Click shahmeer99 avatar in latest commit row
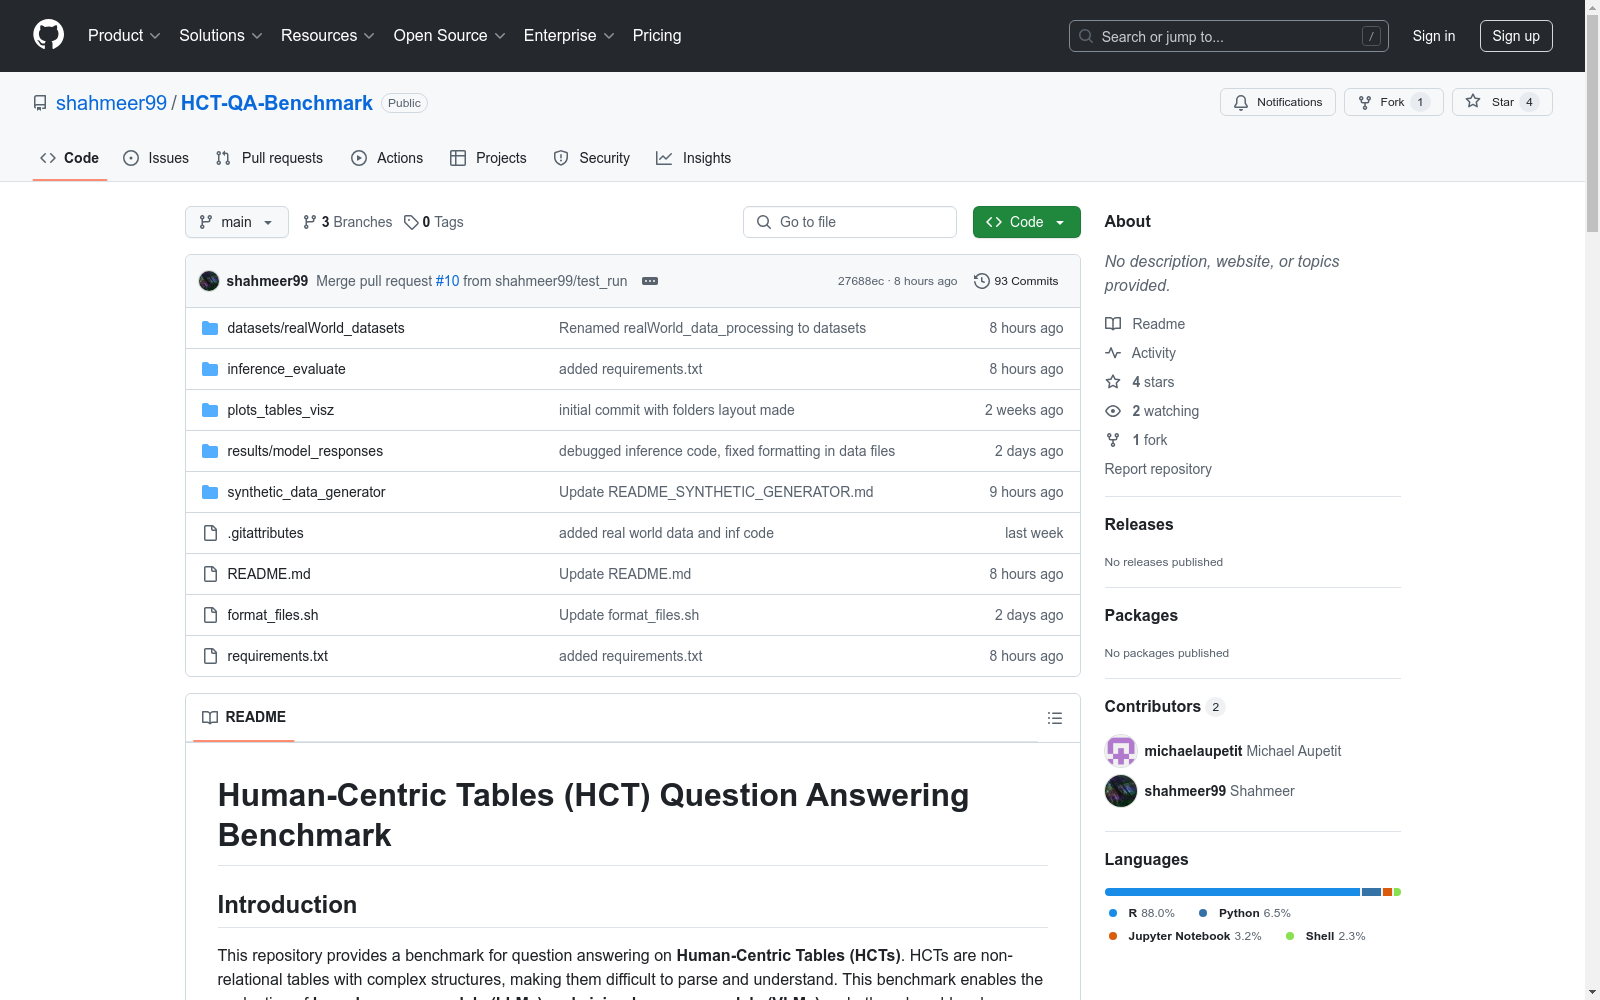Viewport: 1600px width, 1000px height. click(x=209, y=281)
